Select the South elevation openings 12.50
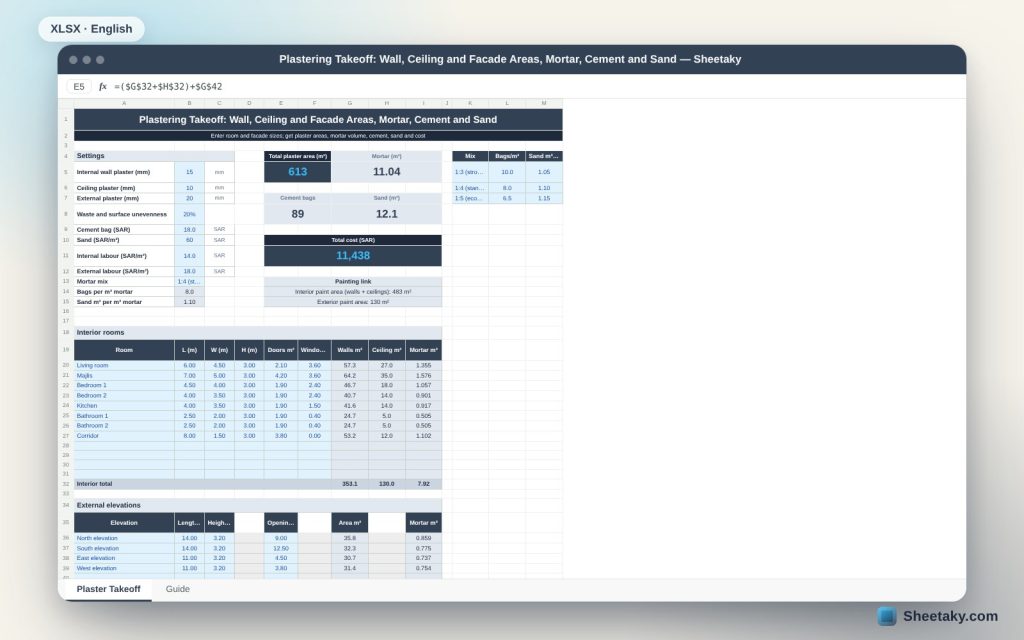Screen dimensions: 1024x640 point(281,549)
